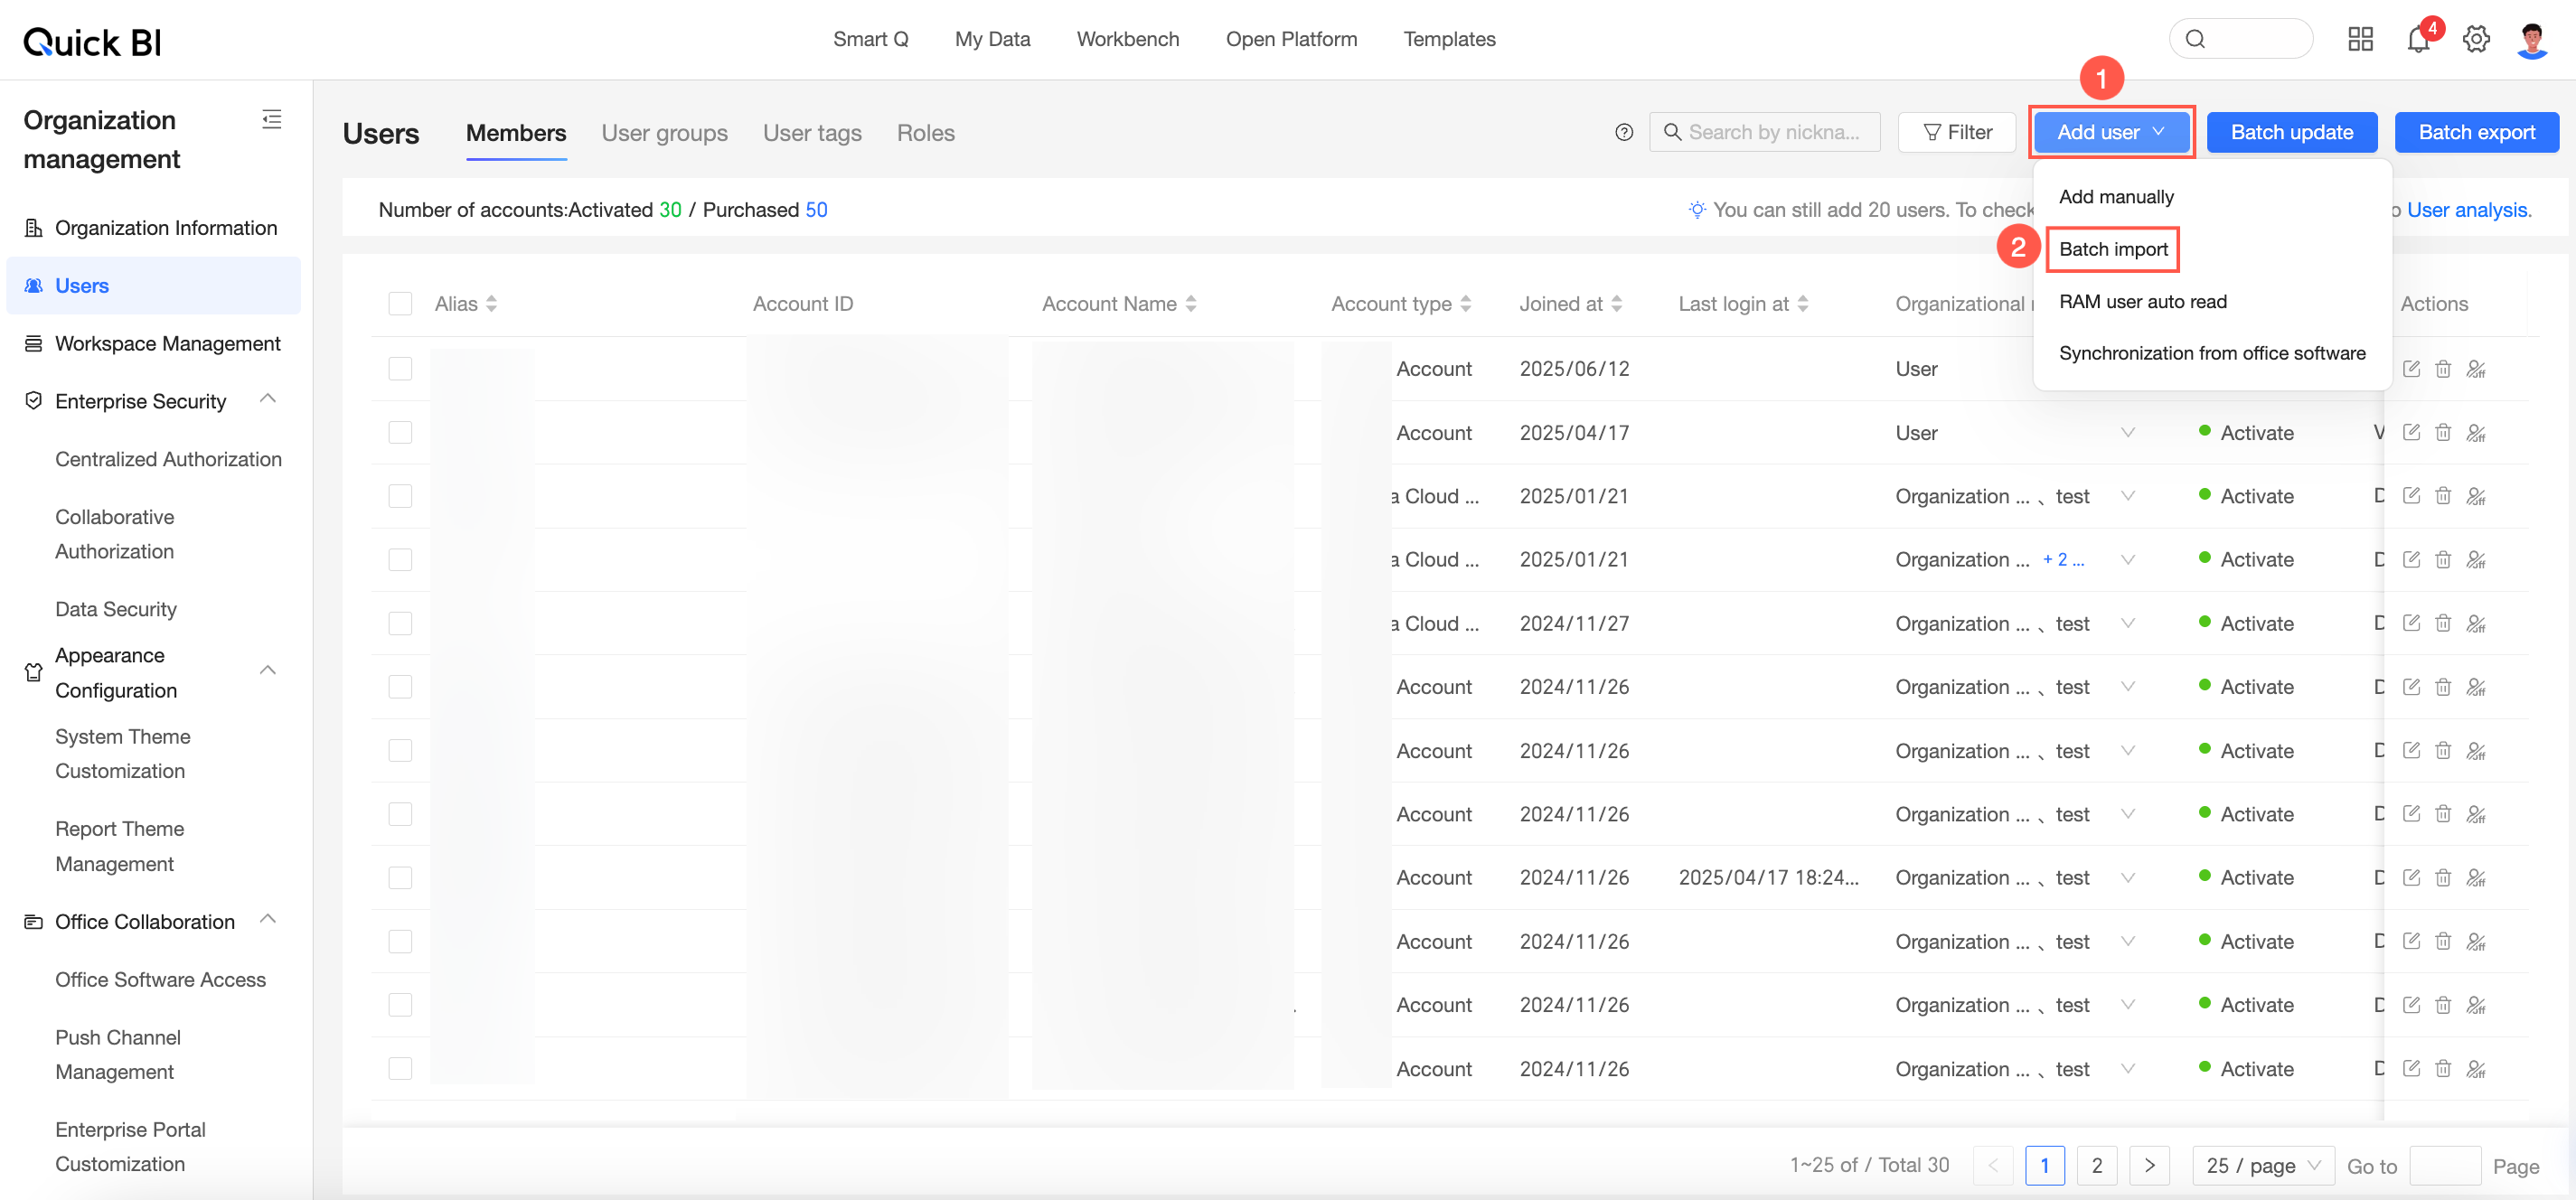Open the 25 / page size dropdown
The height and width of the screenshot is (1200, 2576).
tap(2263, 1166)
